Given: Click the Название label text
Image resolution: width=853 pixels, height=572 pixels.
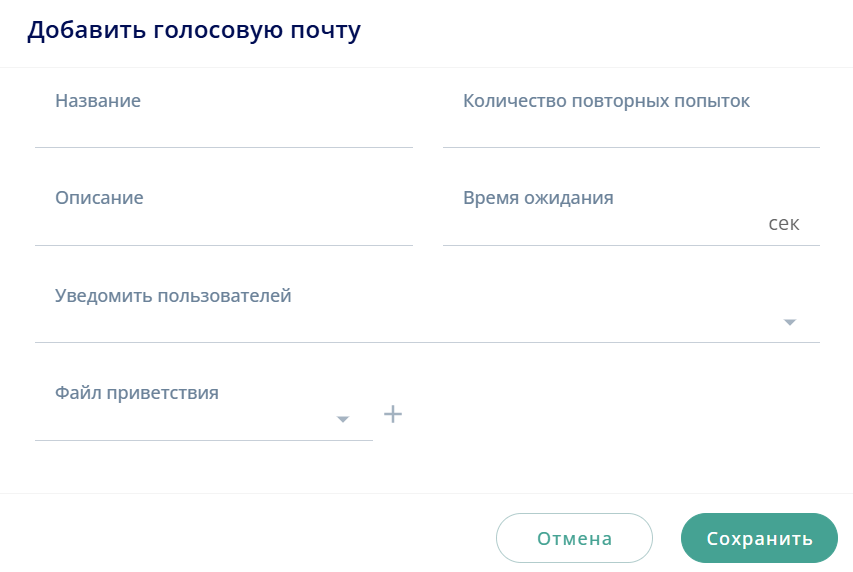Looking at the screenshot, I should tap(98, 101).
